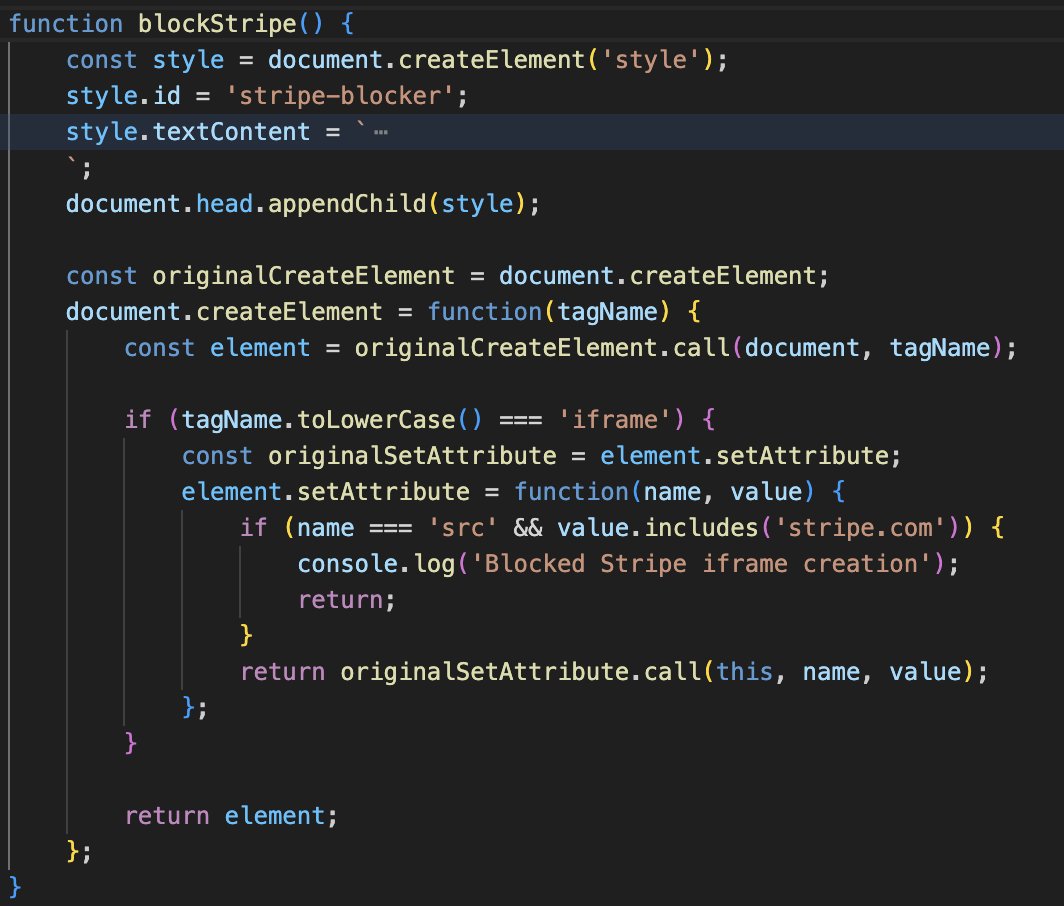Image resolution: width=1064 pixels, height=906 pixels.
Task: Click the 'style' string in createElement
Action: (x=651, y=60)
